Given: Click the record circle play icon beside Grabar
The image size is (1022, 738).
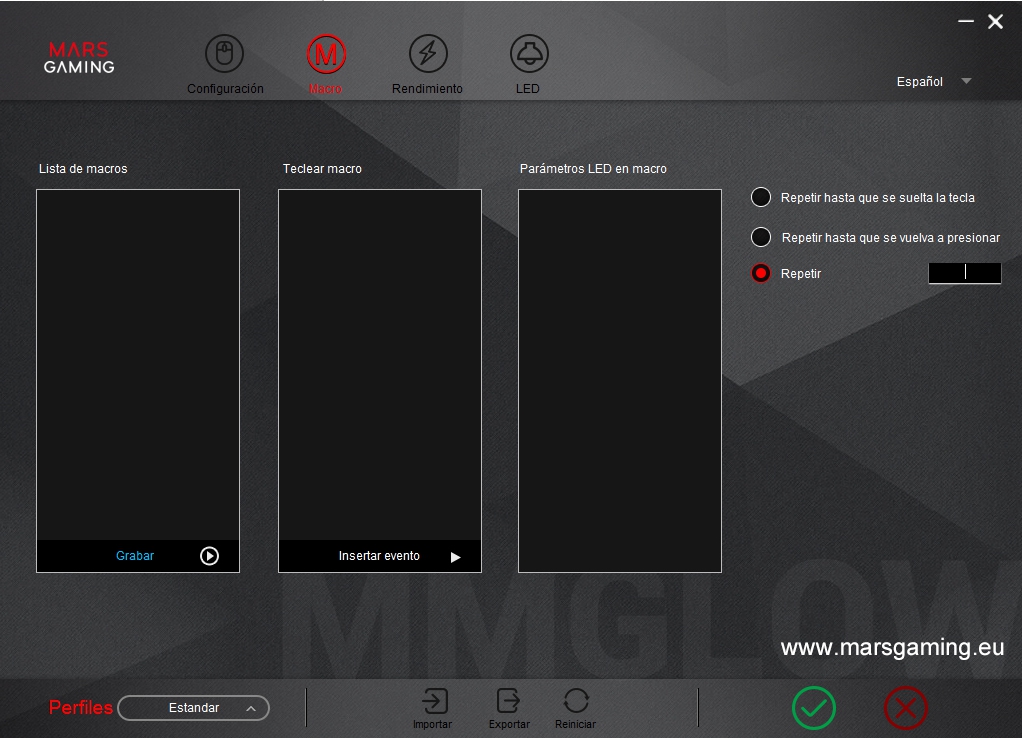Looking at the screenshot, I should point(209,555).
